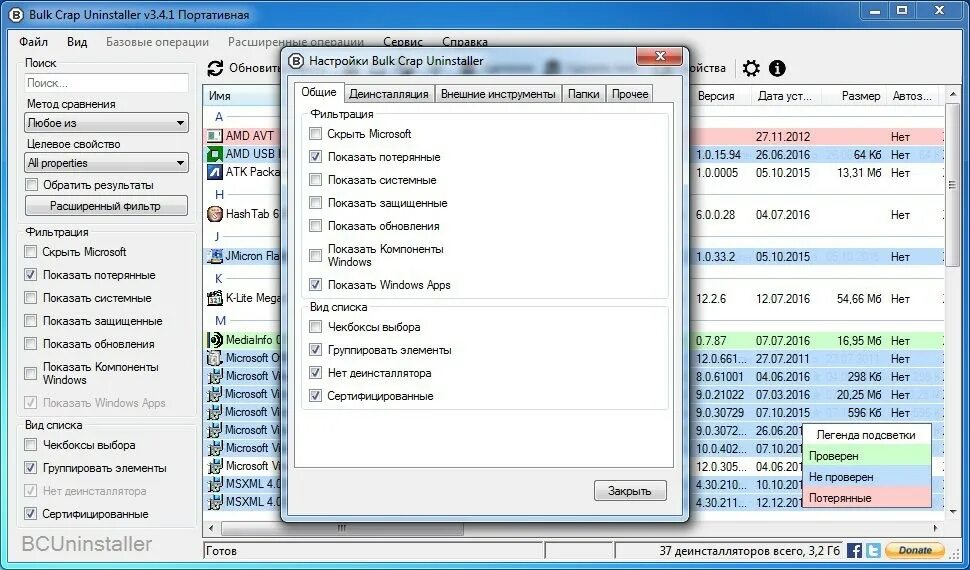Toggle 'Скрыть Microsoft' in the settings dialog

point(315,134)
